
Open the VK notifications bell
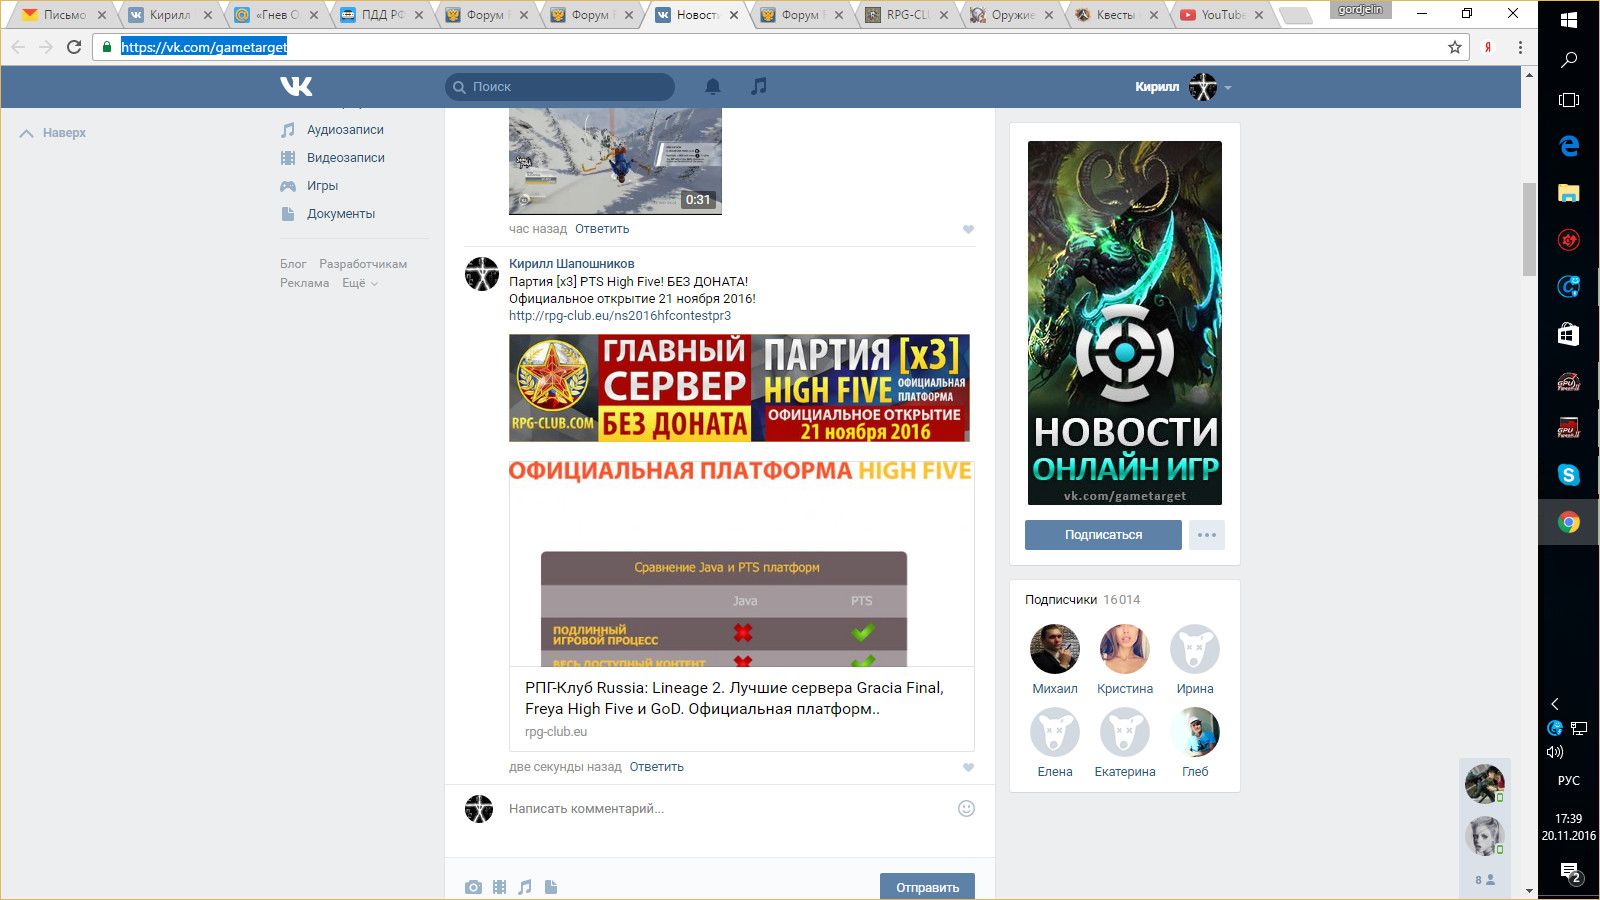713,87
